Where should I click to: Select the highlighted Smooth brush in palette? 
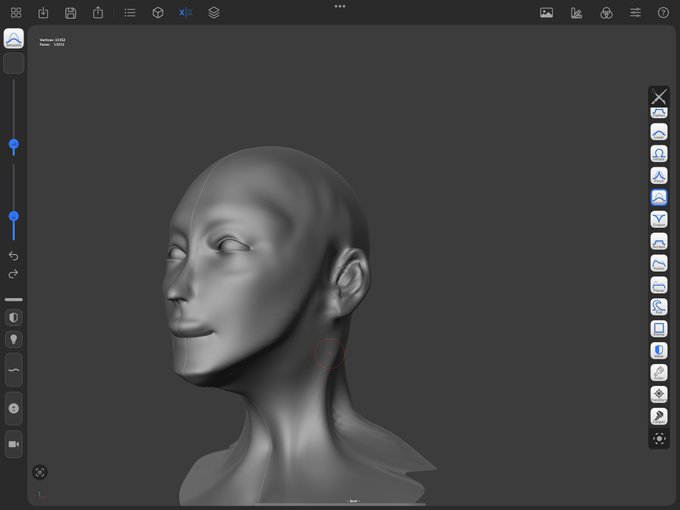click(659, 197)
